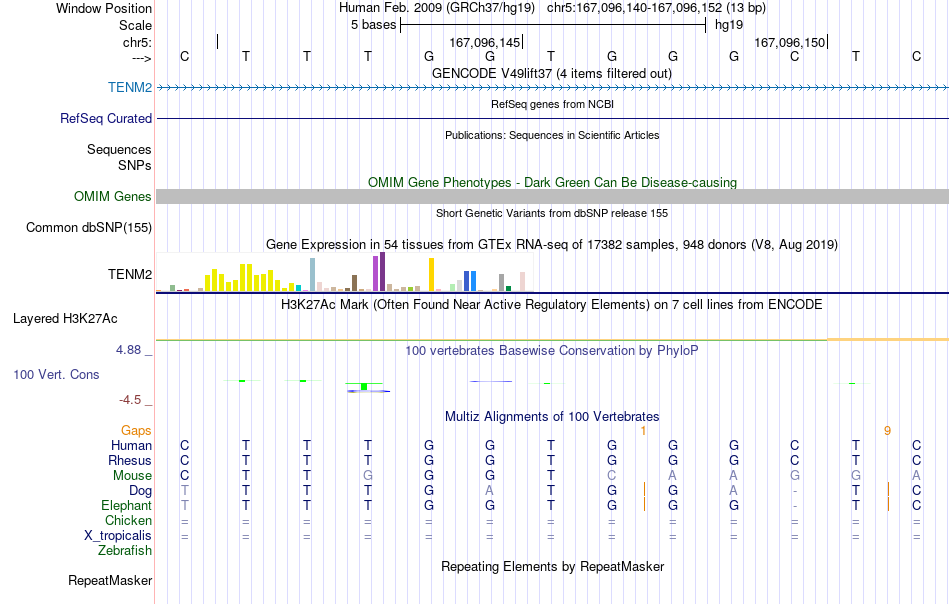Click the orange gap number 1
950x604 pixels.
tap(643, 431)
